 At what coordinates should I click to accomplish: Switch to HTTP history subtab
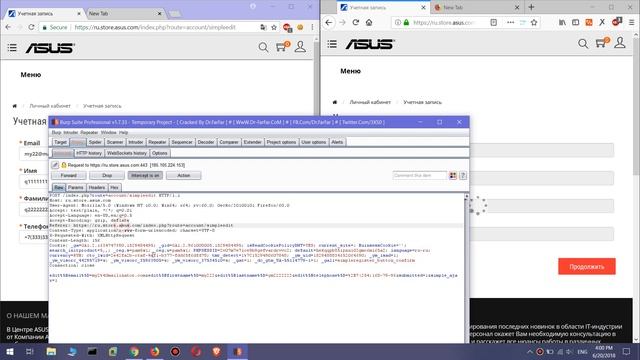(89, 153)
